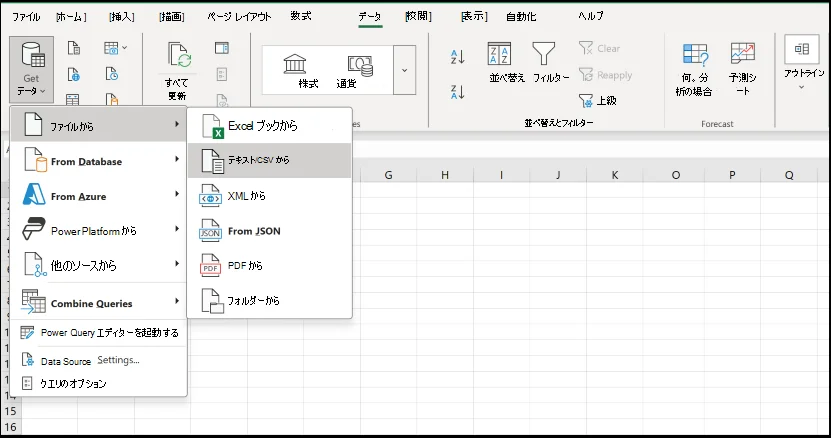Expand the PowerPlatform から submenu
Image resolution: width=831 pixels, height=438 pixels.
99,230
